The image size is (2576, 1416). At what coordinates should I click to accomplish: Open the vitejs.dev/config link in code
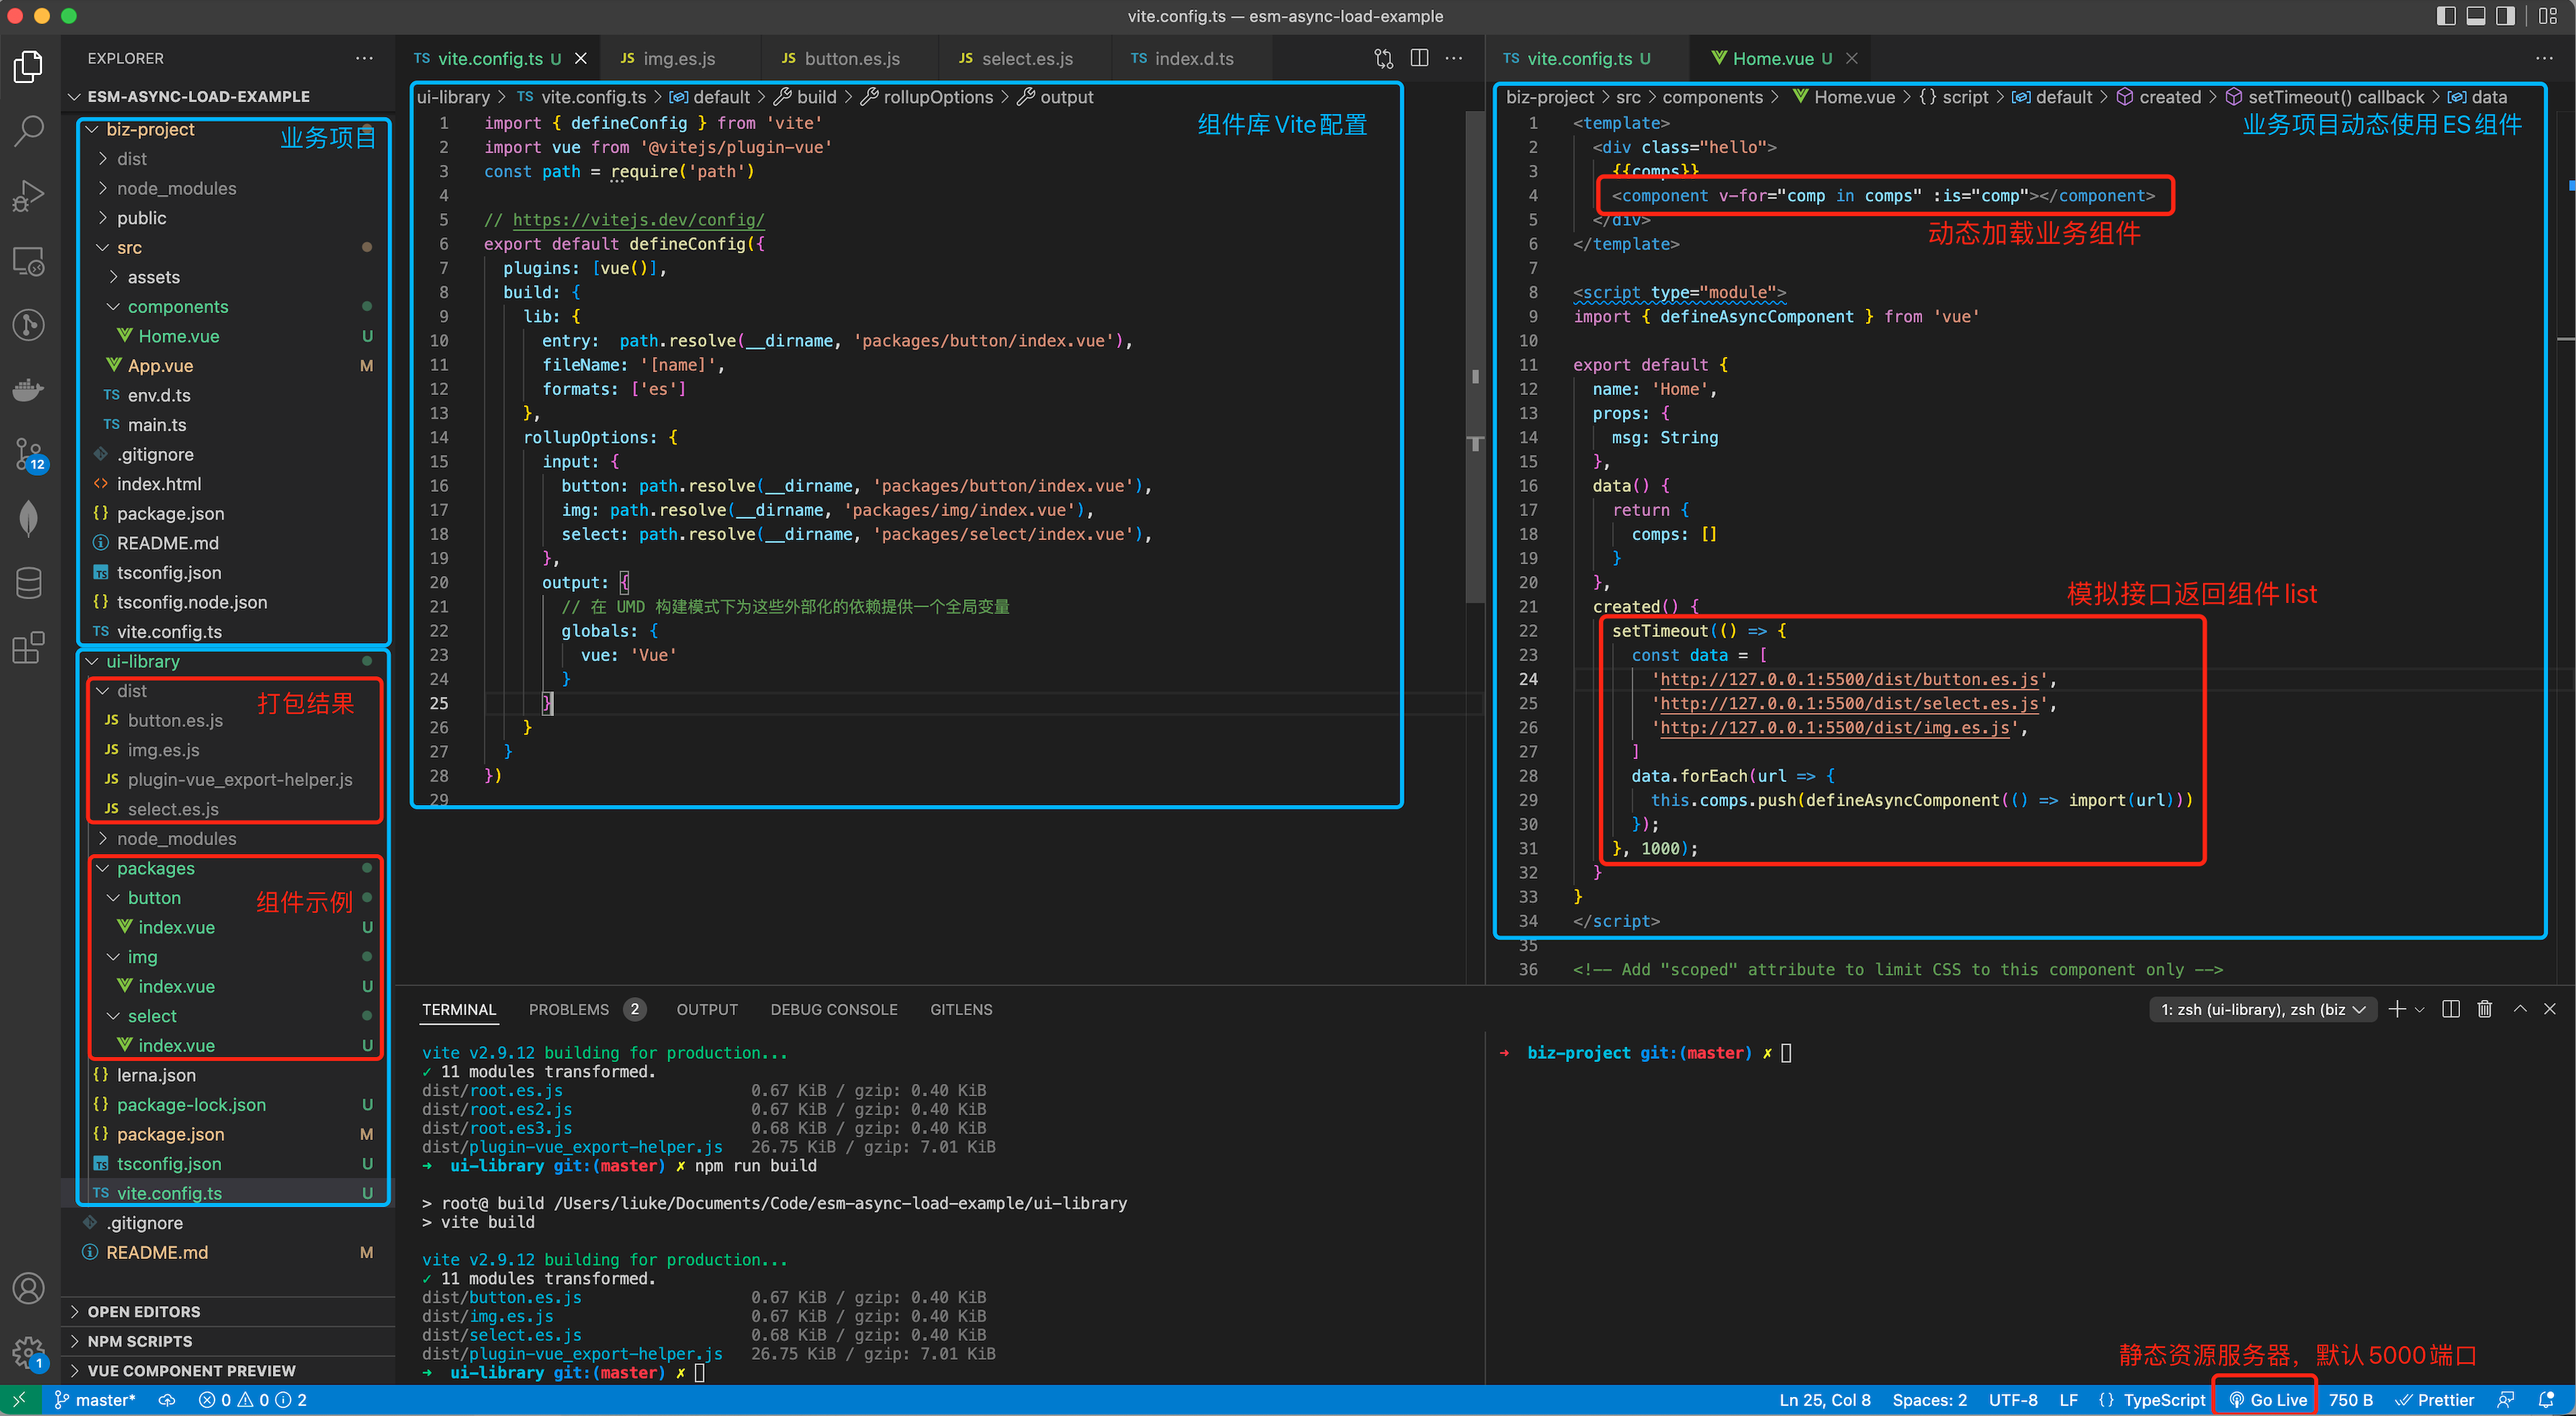pyautogui.click(x=638, y=220)
